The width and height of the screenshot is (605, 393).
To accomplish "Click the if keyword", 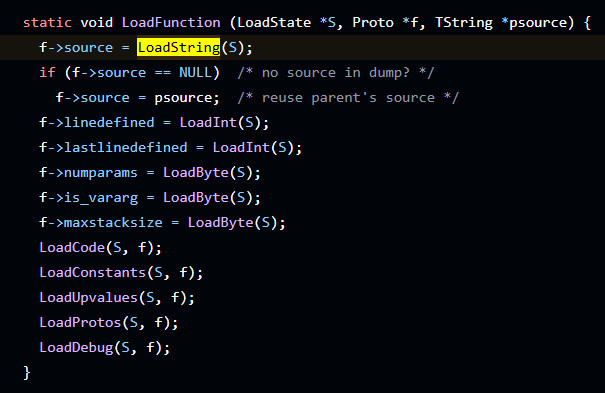I will click(47, 73).
